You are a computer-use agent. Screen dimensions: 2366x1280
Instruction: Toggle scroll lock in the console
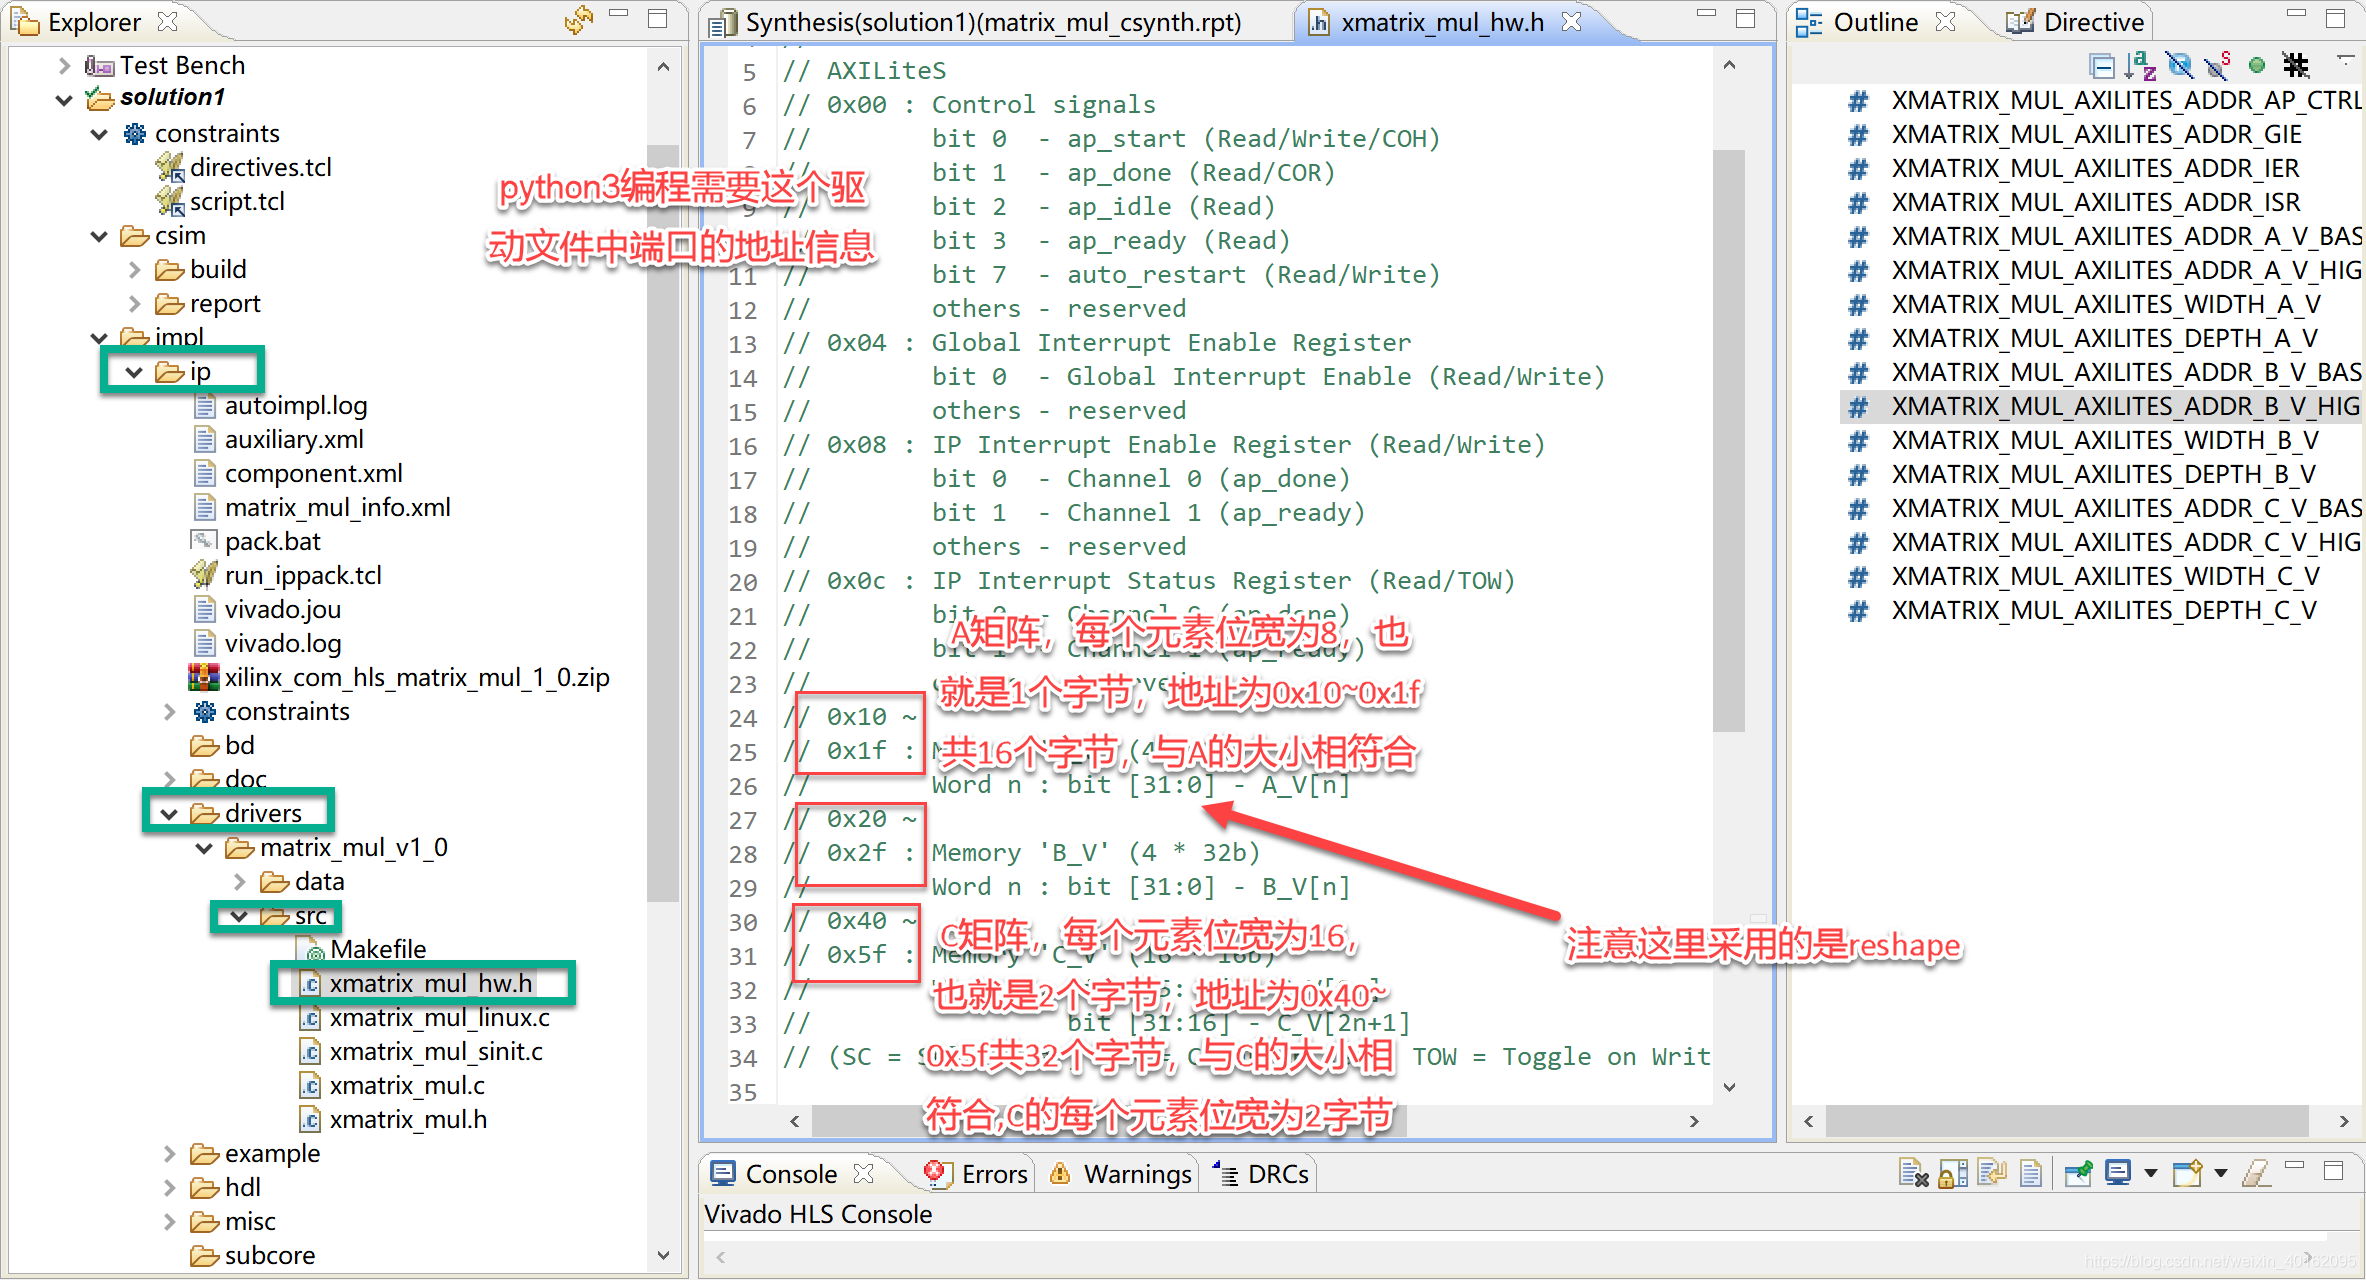1953,1173
